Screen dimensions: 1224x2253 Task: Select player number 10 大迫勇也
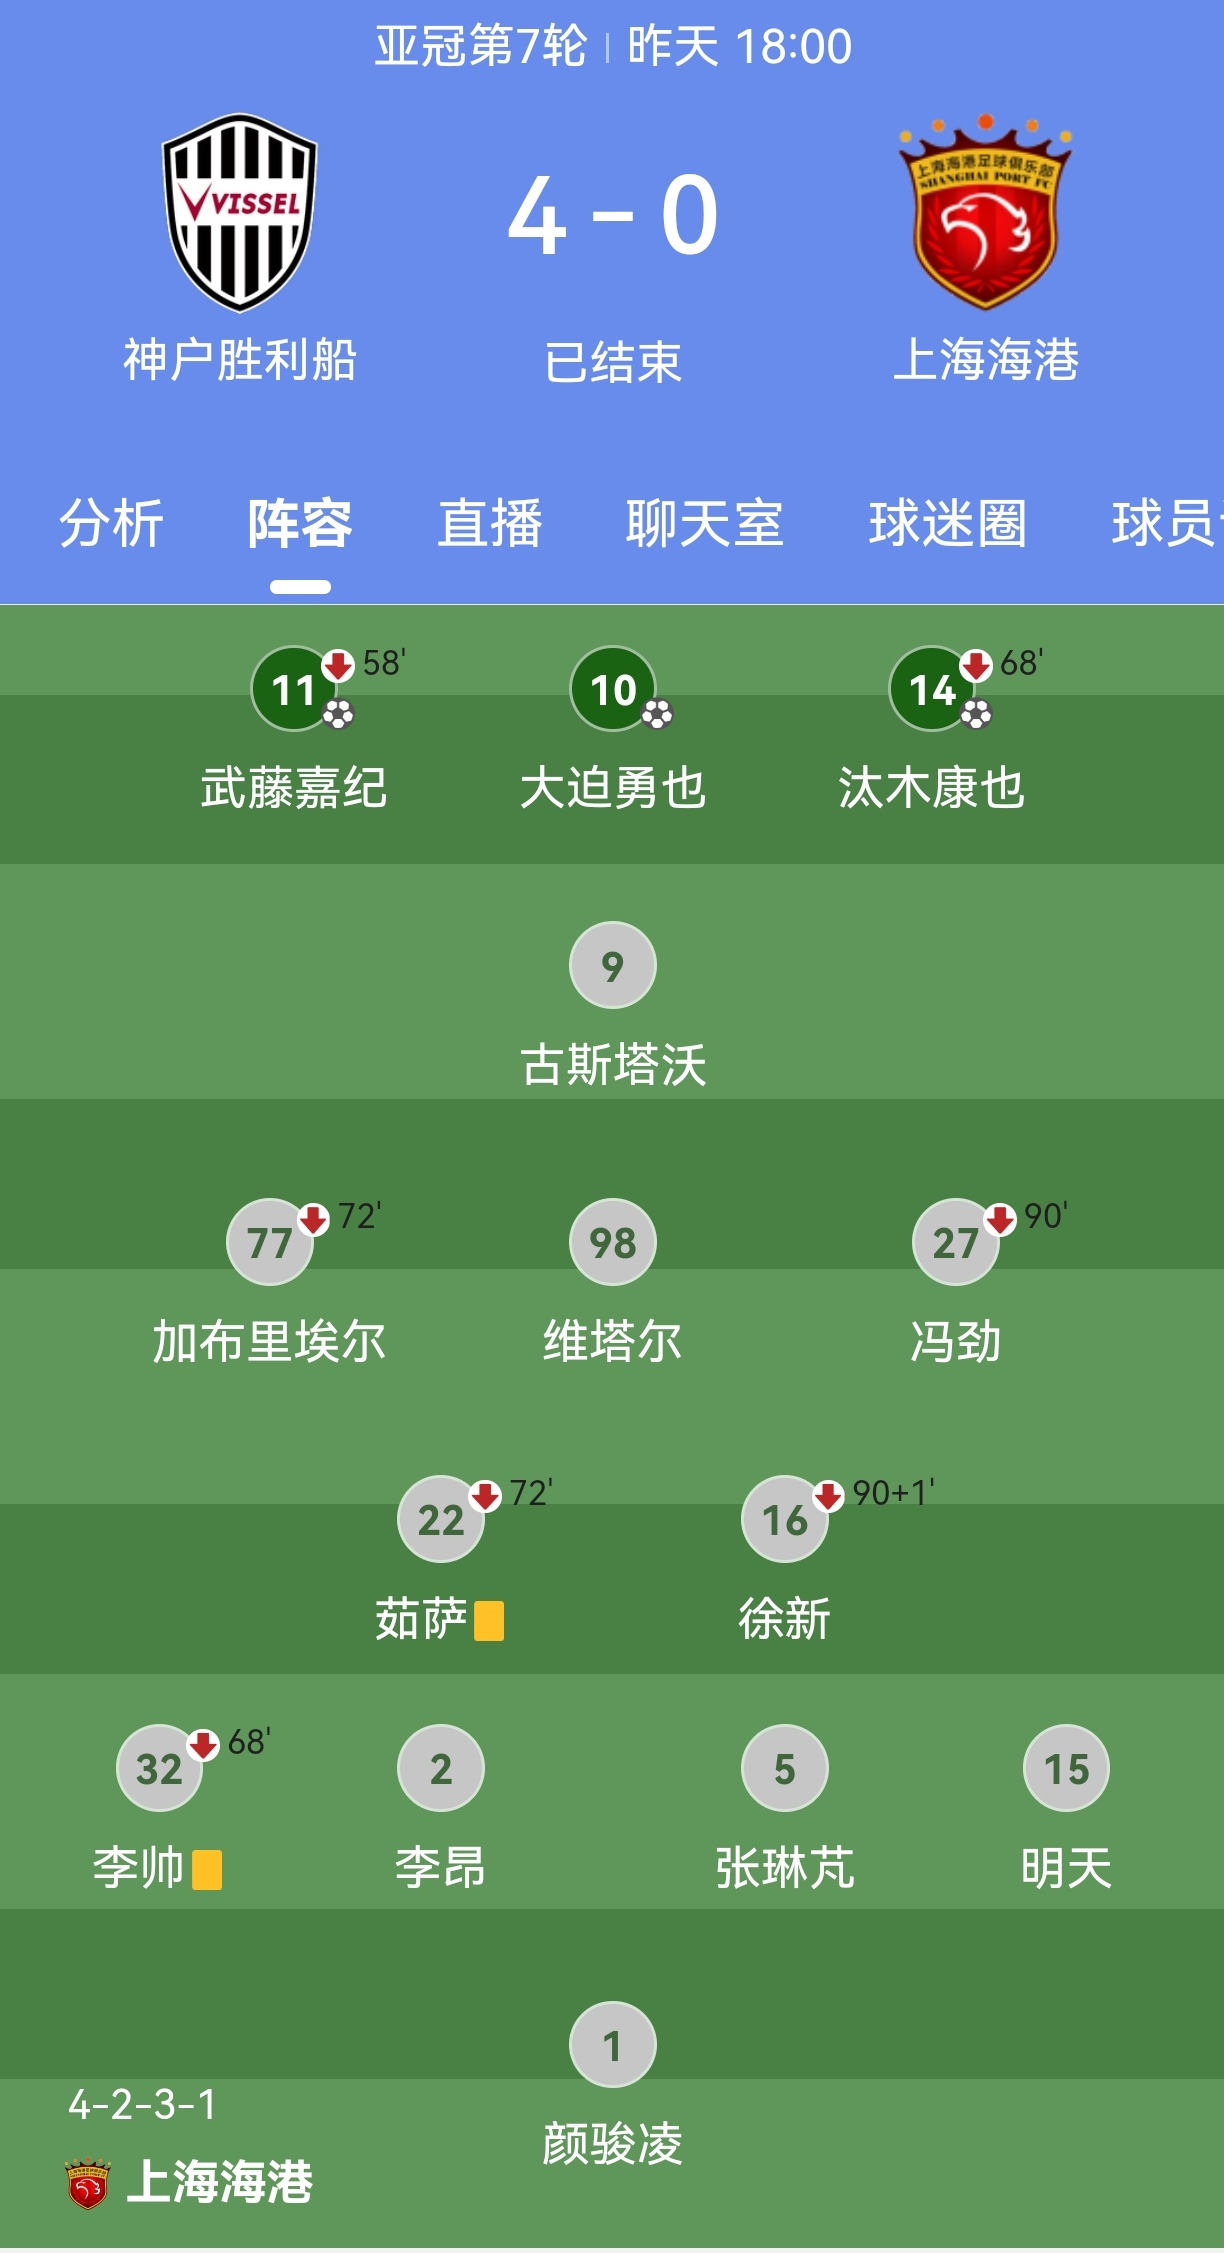coord(613,689)
